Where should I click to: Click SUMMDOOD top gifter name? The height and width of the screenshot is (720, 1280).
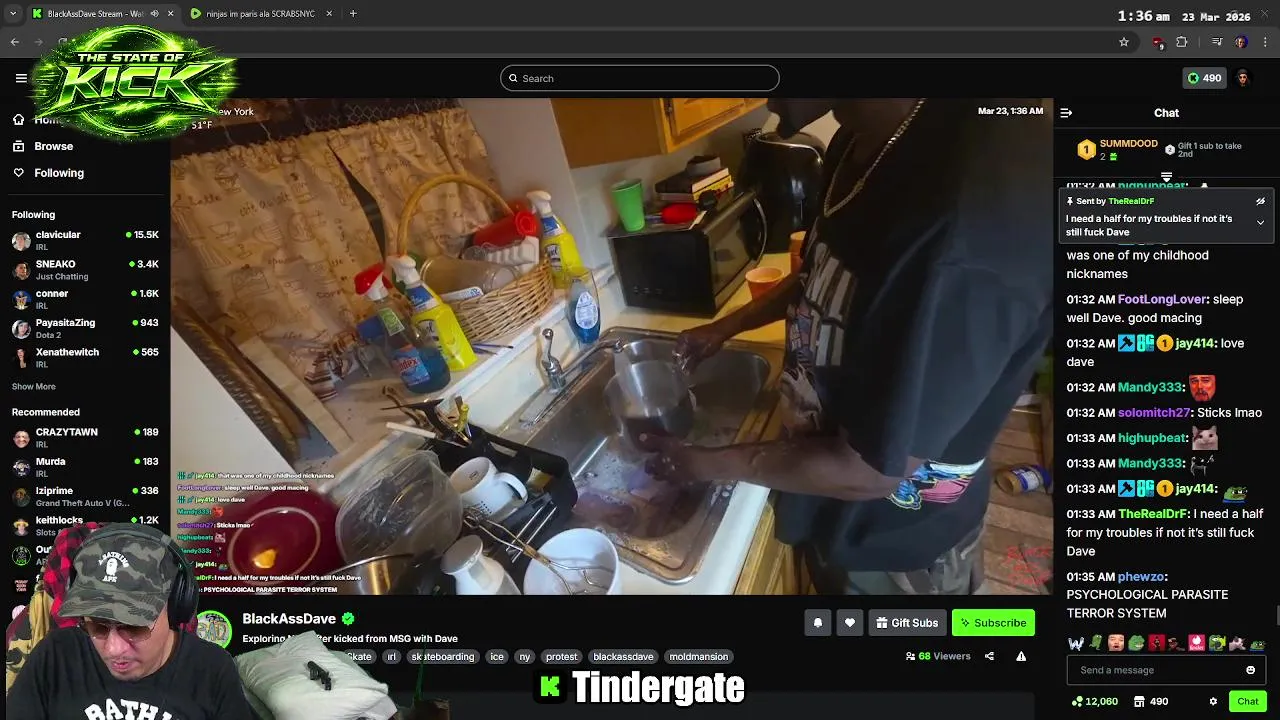pyautogui.click(x=1128, y=144)
